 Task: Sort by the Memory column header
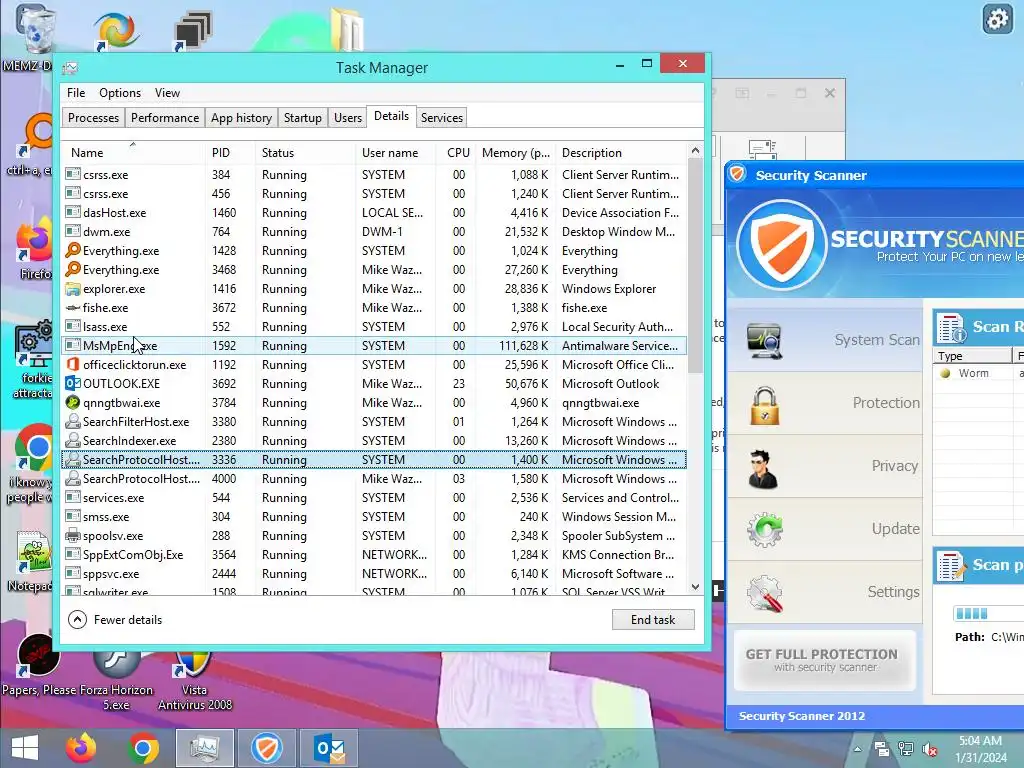tap(515, 152)
